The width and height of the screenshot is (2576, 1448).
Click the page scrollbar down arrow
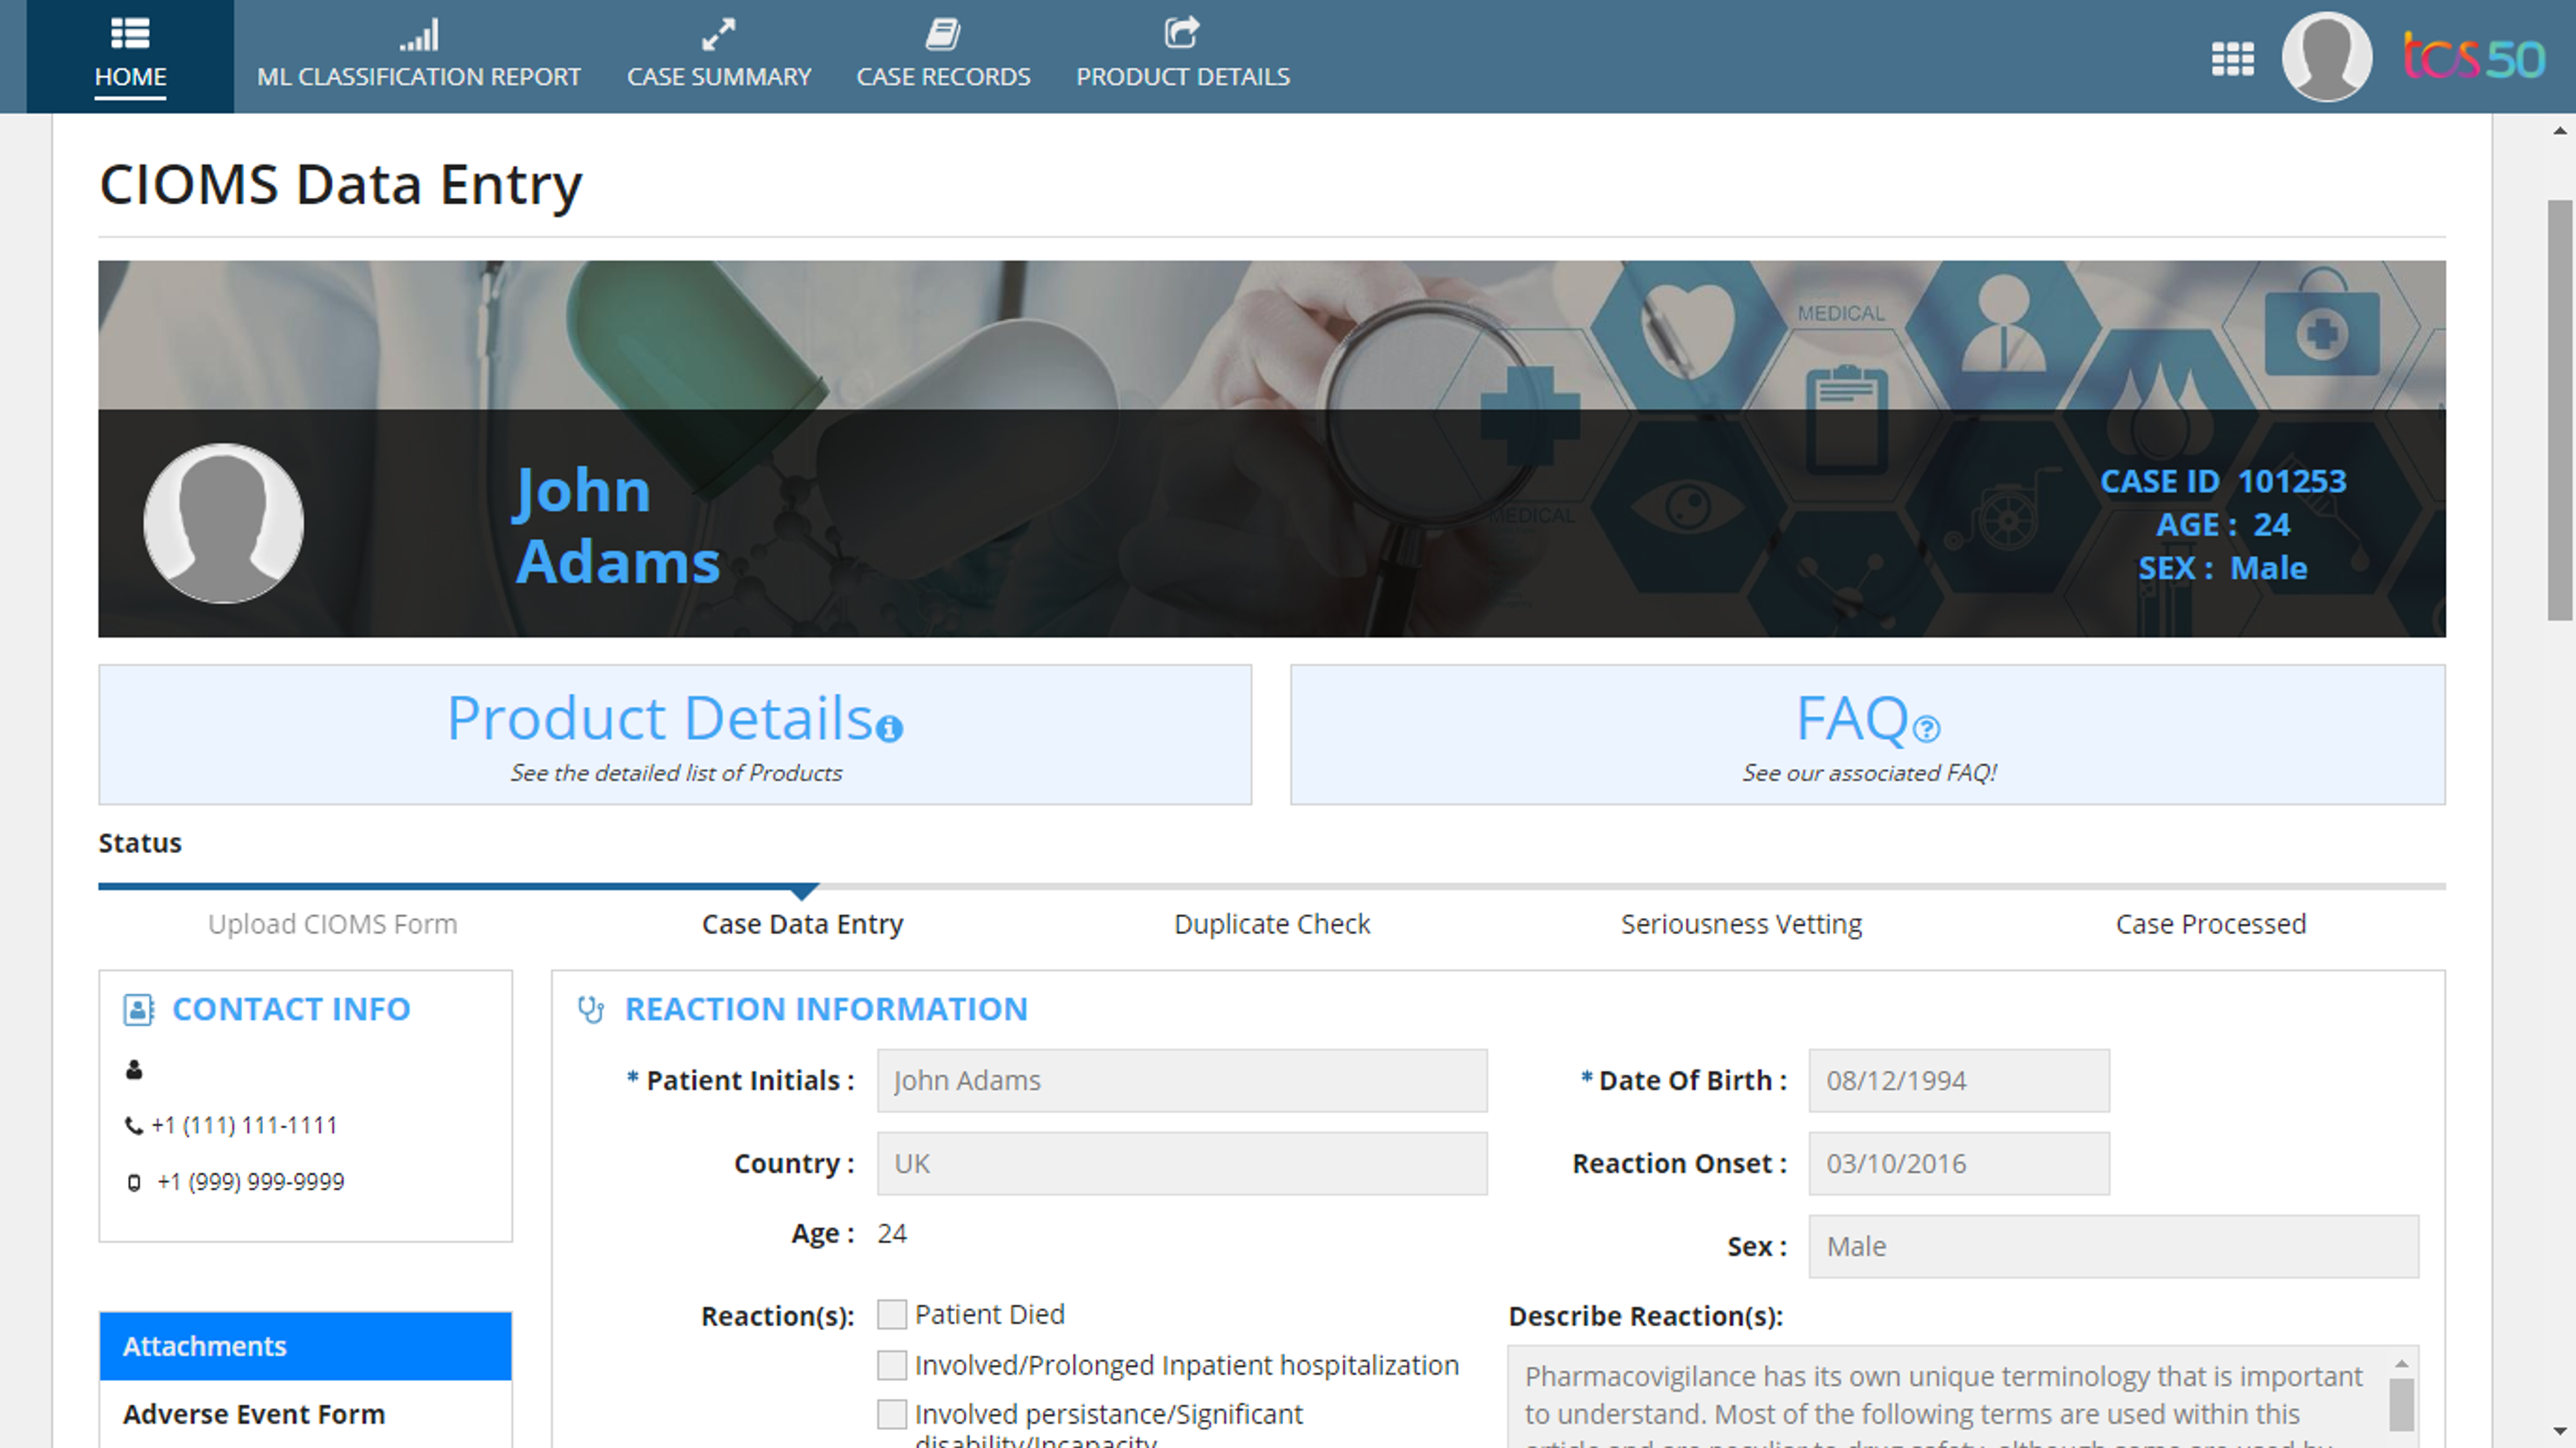point(2560,1432)
